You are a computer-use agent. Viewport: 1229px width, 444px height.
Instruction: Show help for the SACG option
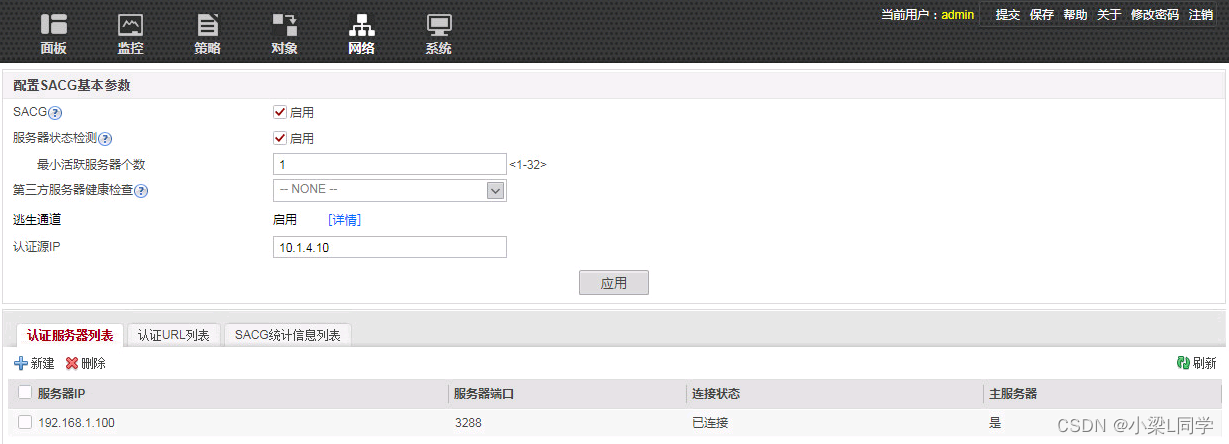point(56,113)
